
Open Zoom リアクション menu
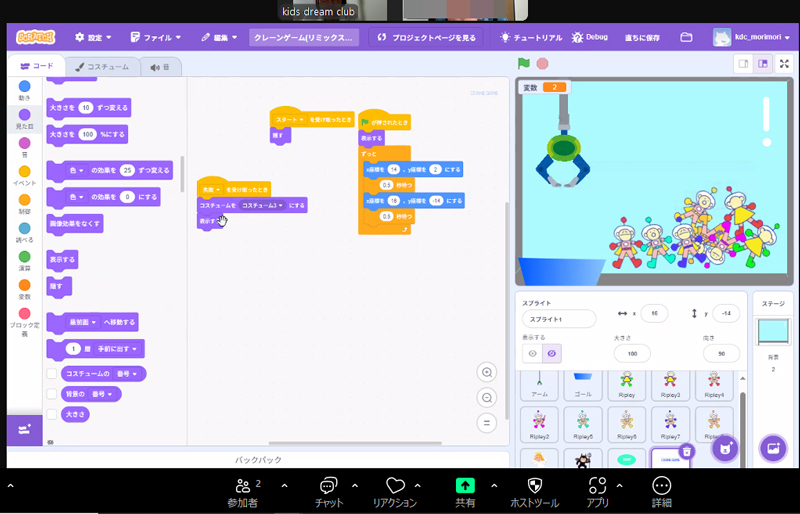(x=395, y=493)
